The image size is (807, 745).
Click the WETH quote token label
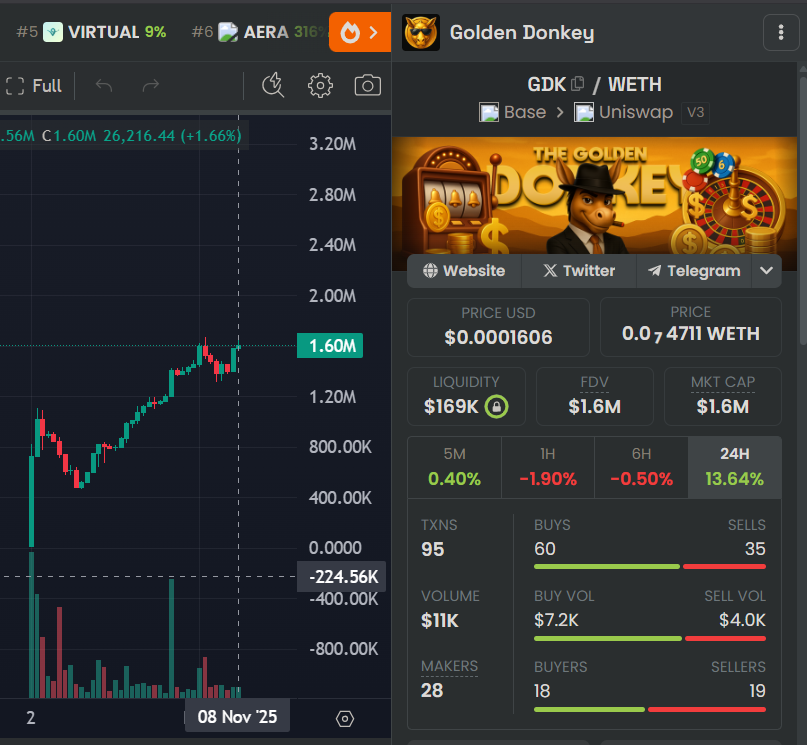635,84
